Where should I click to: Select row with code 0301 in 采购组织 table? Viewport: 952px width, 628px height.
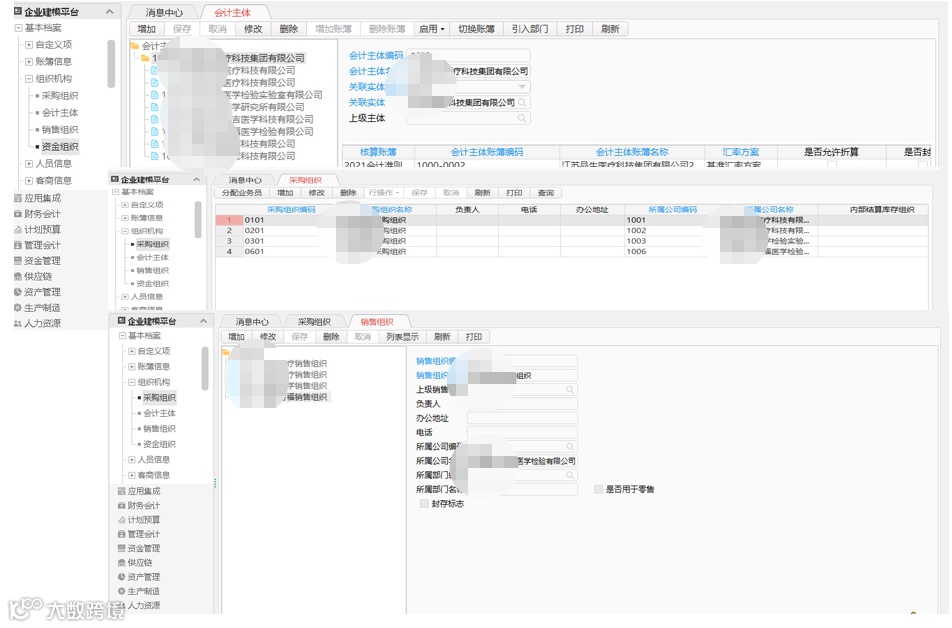571,241
